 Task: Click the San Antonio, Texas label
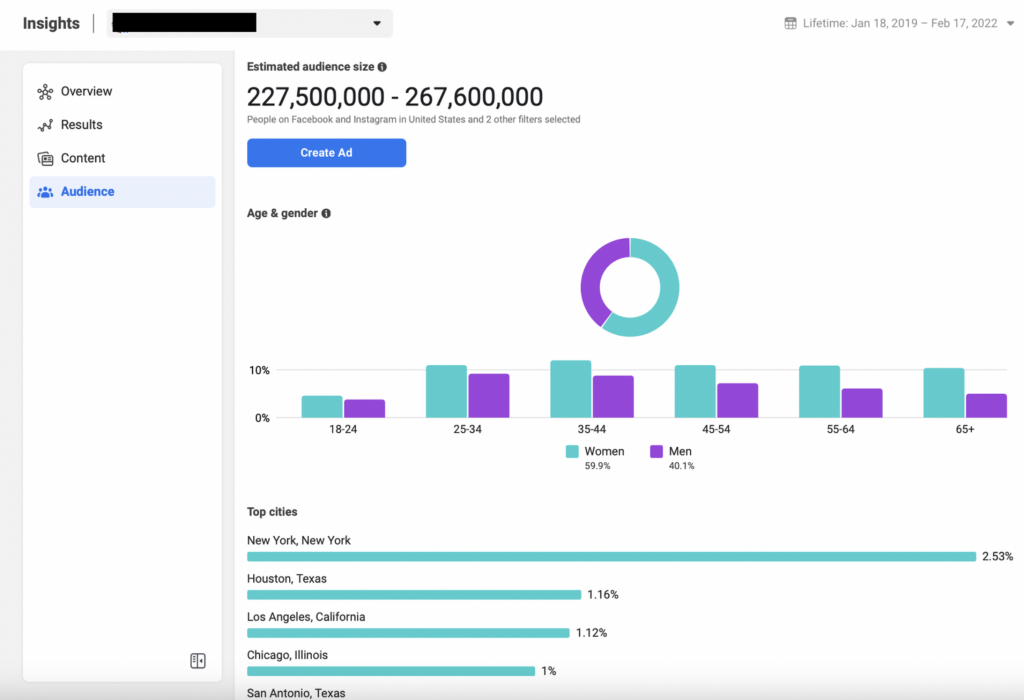pyautogui.click(x=296, y=693)
